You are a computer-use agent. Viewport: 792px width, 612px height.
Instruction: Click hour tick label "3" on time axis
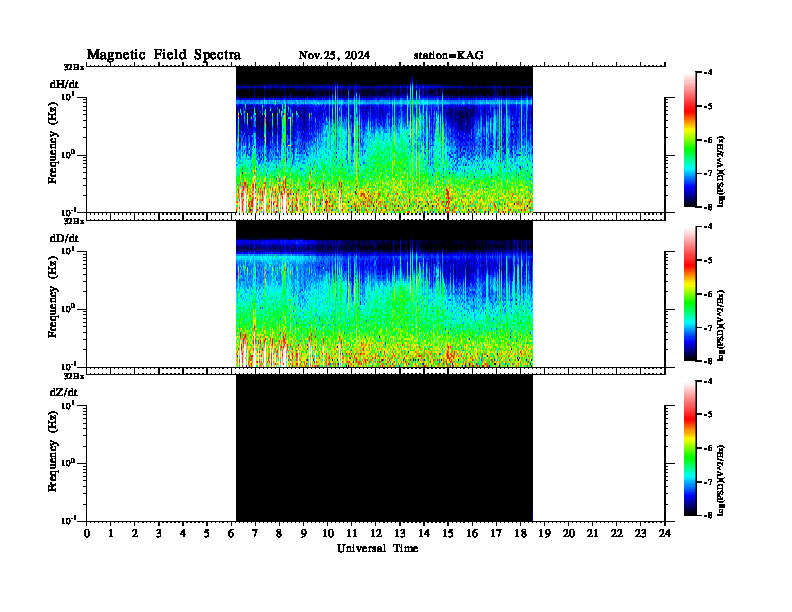pos(159,534)
